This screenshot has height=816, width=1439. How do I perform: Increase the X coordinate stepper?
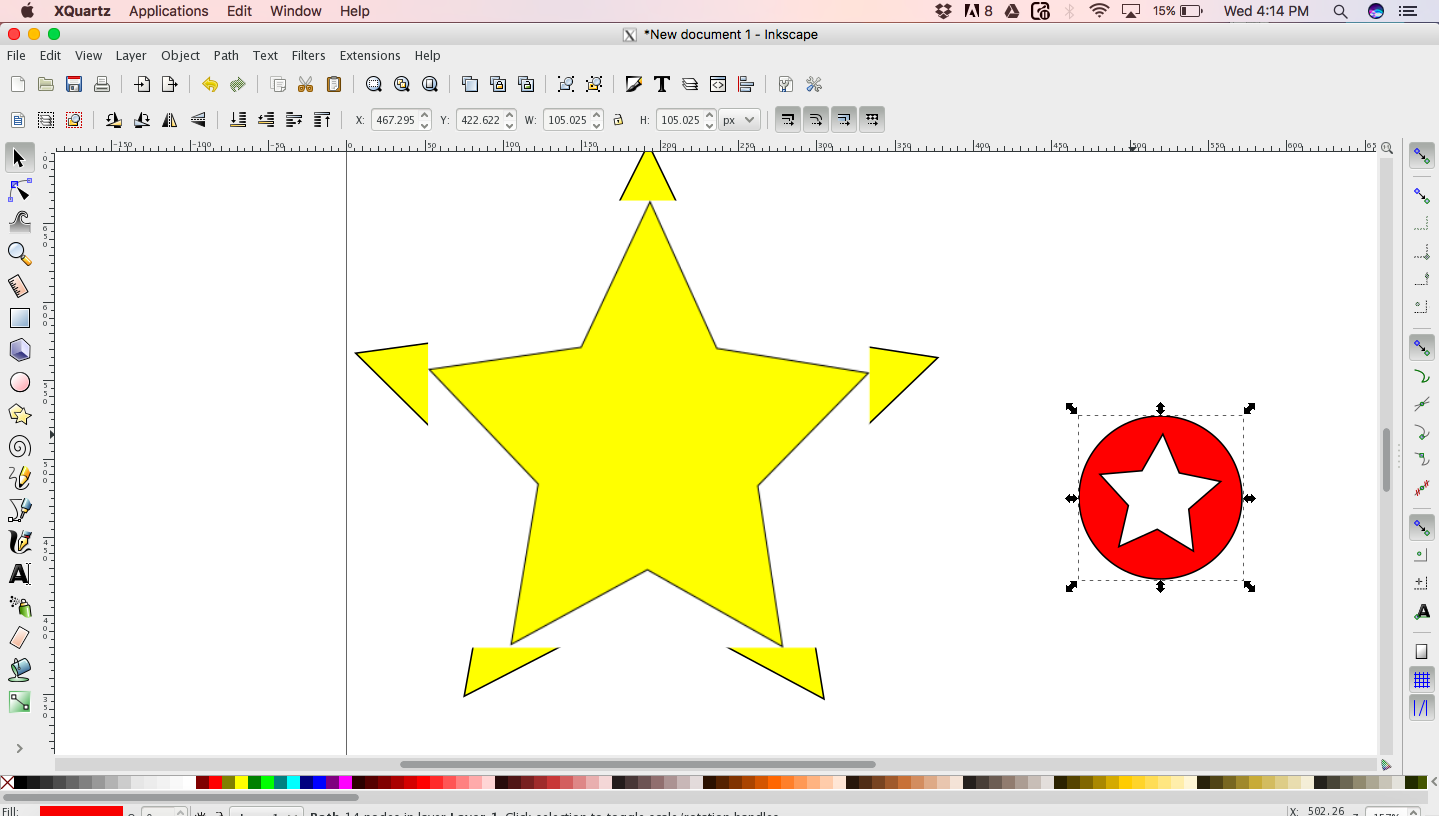coord(425,115)
